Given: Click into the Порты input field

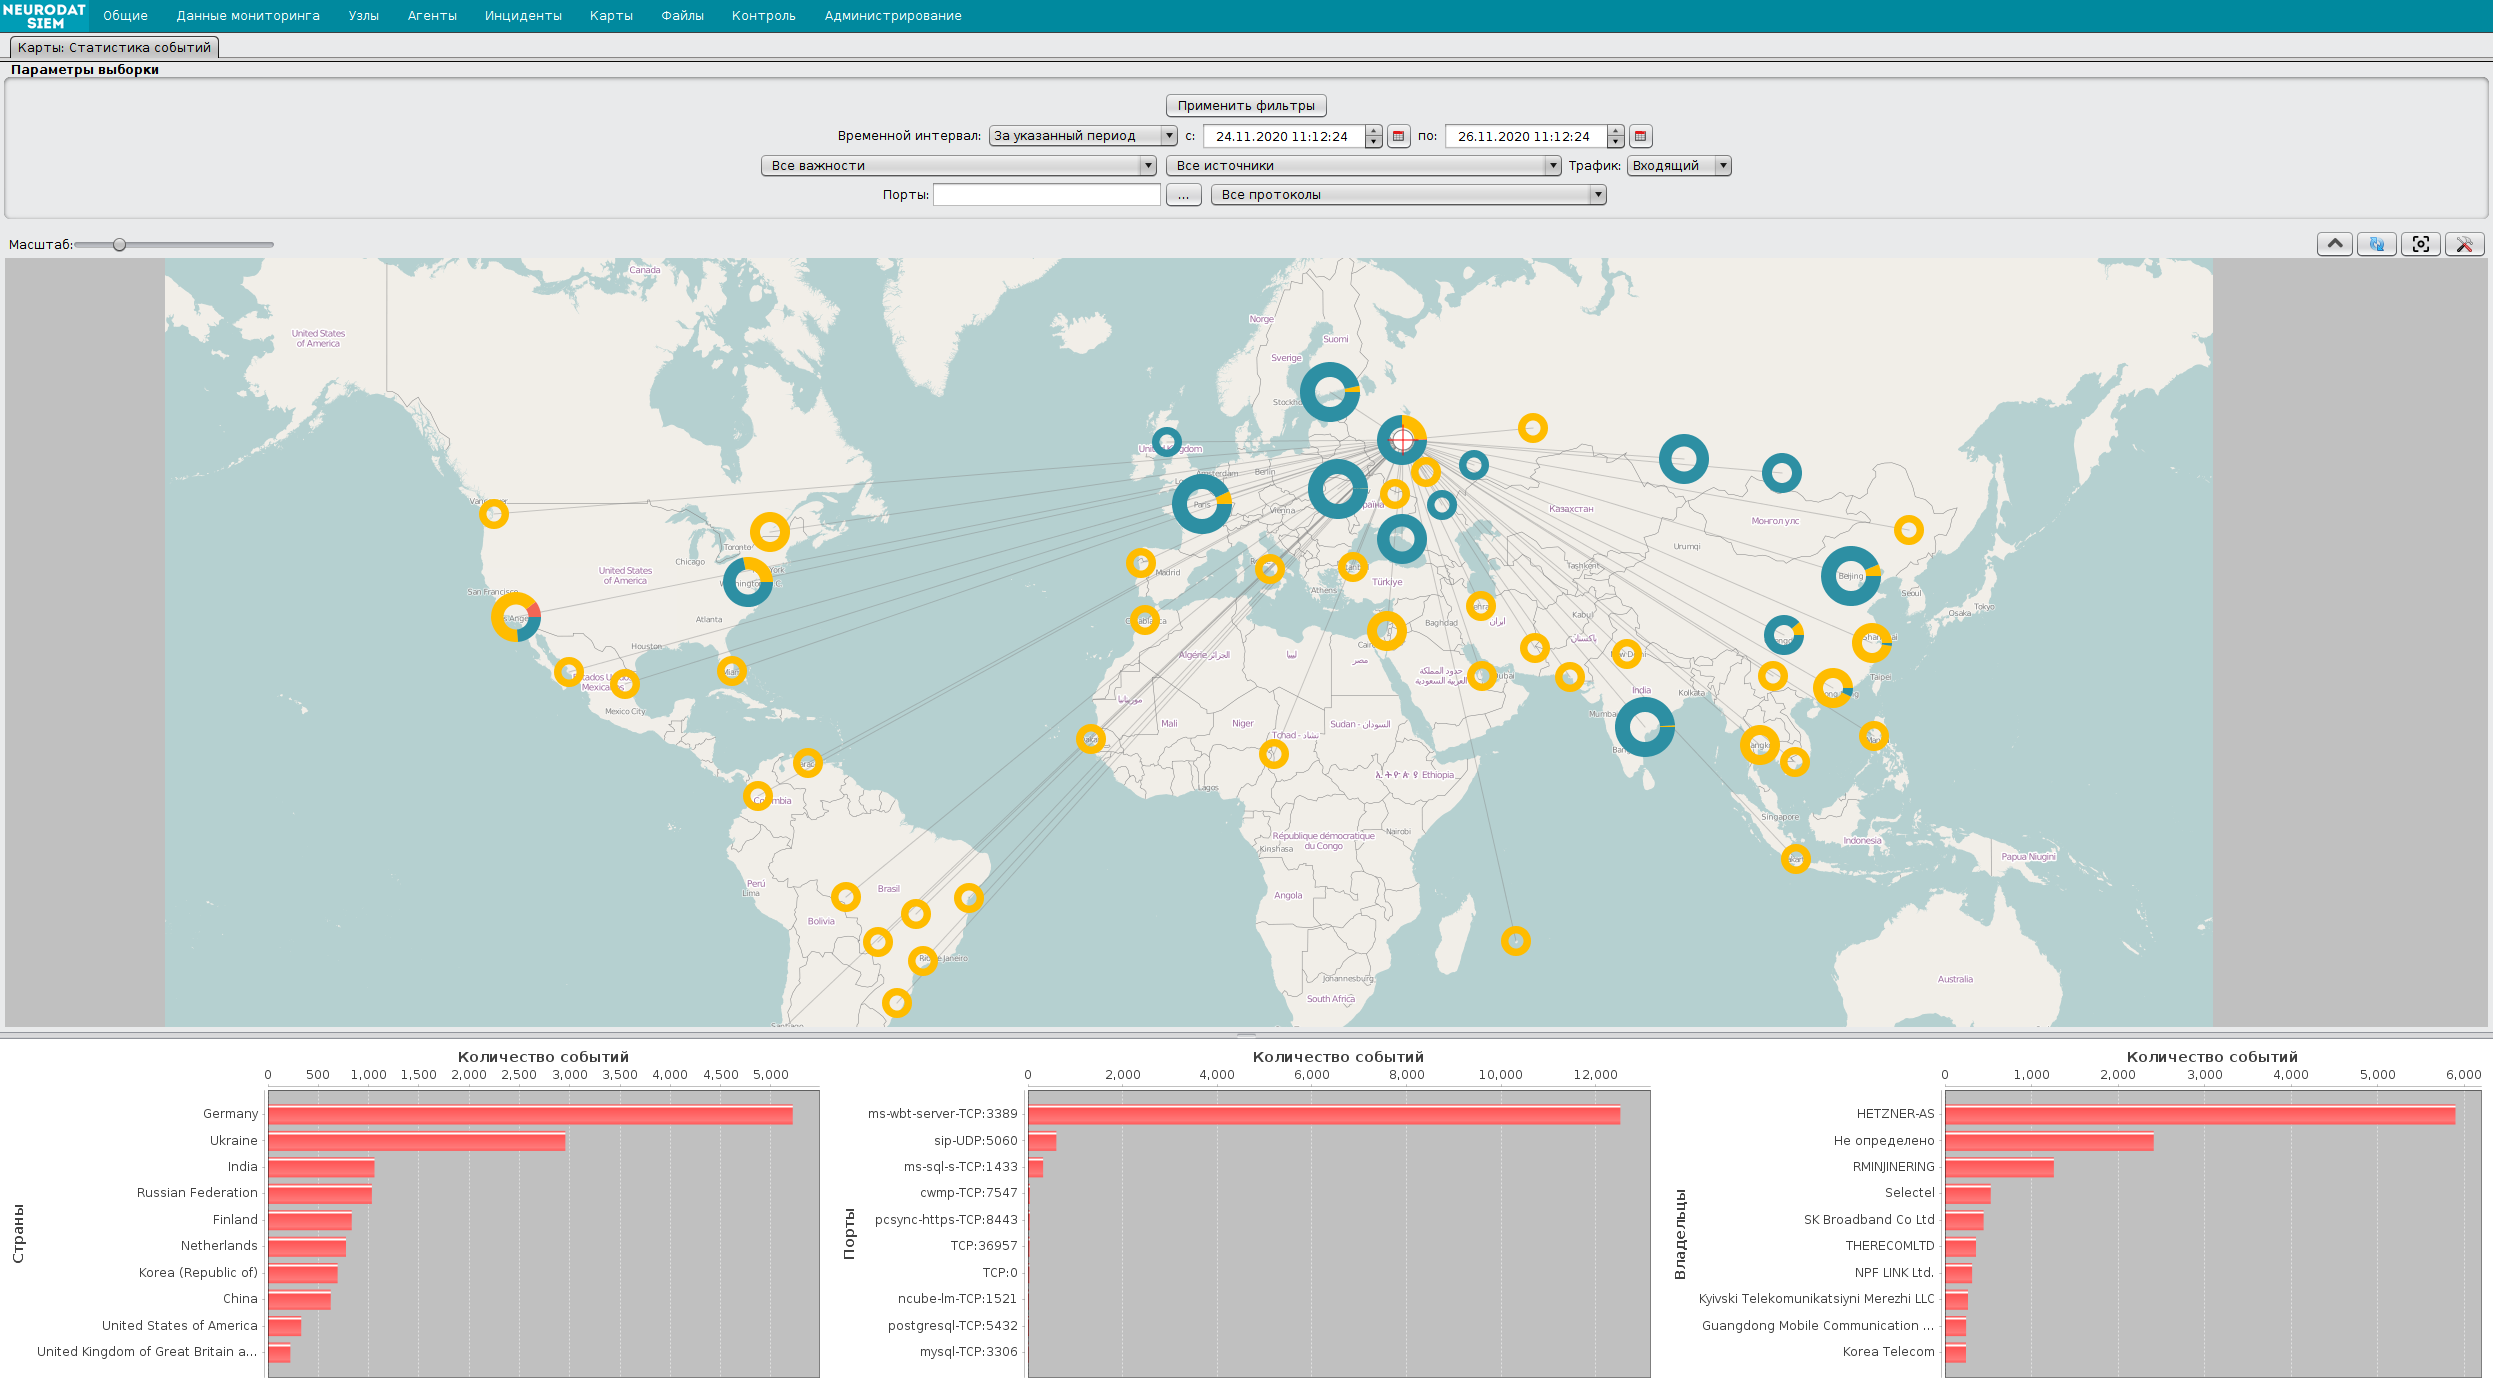Looking at the screenshot, I should click(x=1046, y=195).
